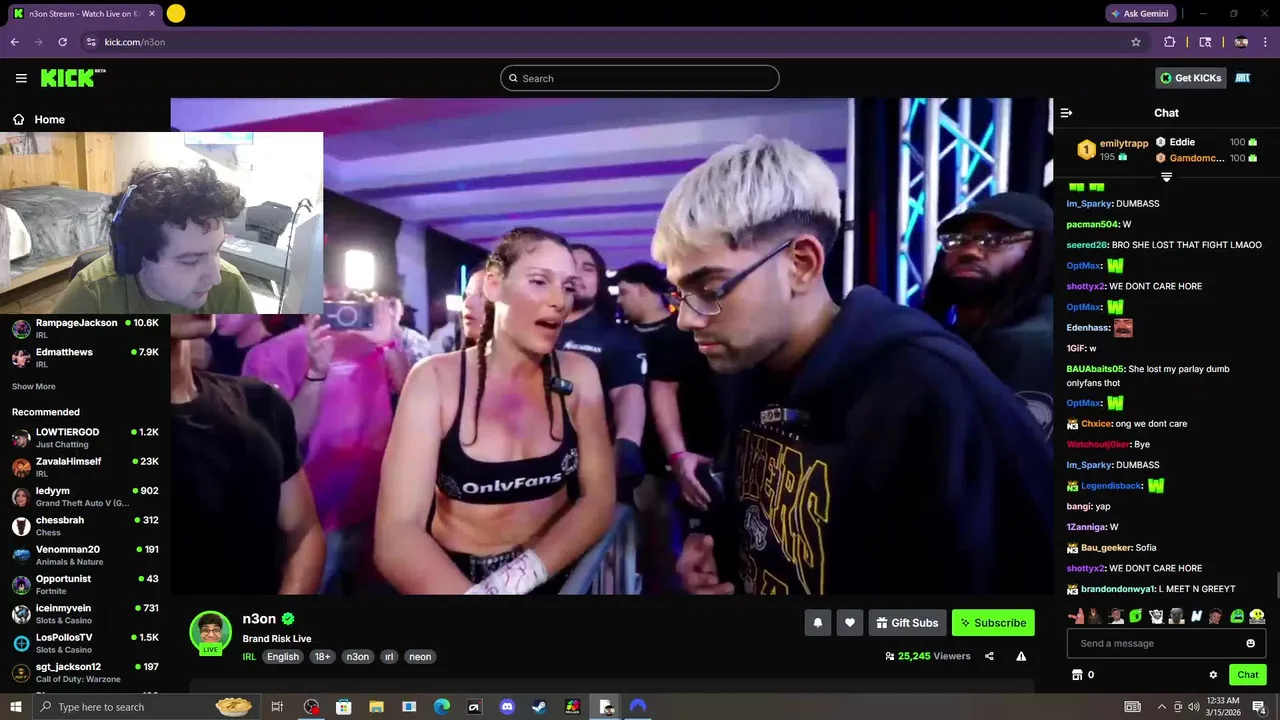Click the Kick search field
Viewport: 1280px width, 720px height.
pos(640,78)
